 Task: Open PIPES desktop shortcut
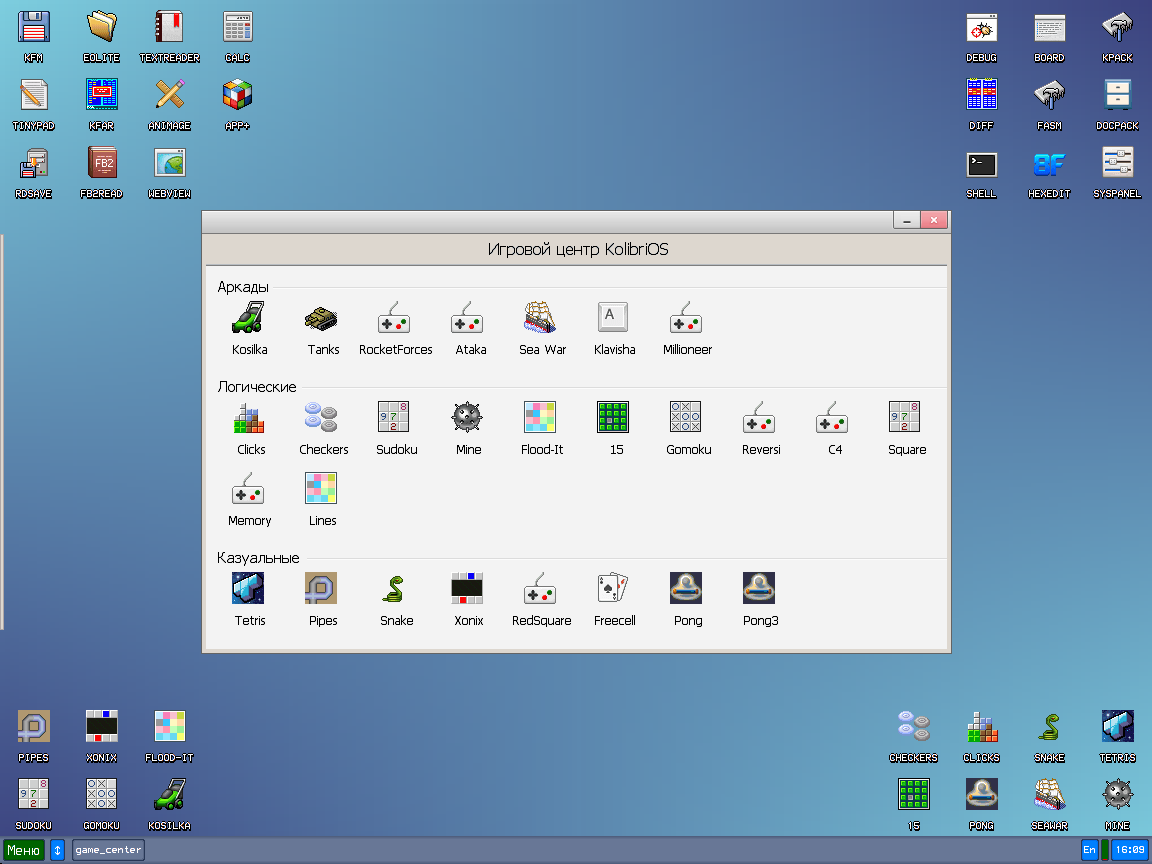(33, 737)
